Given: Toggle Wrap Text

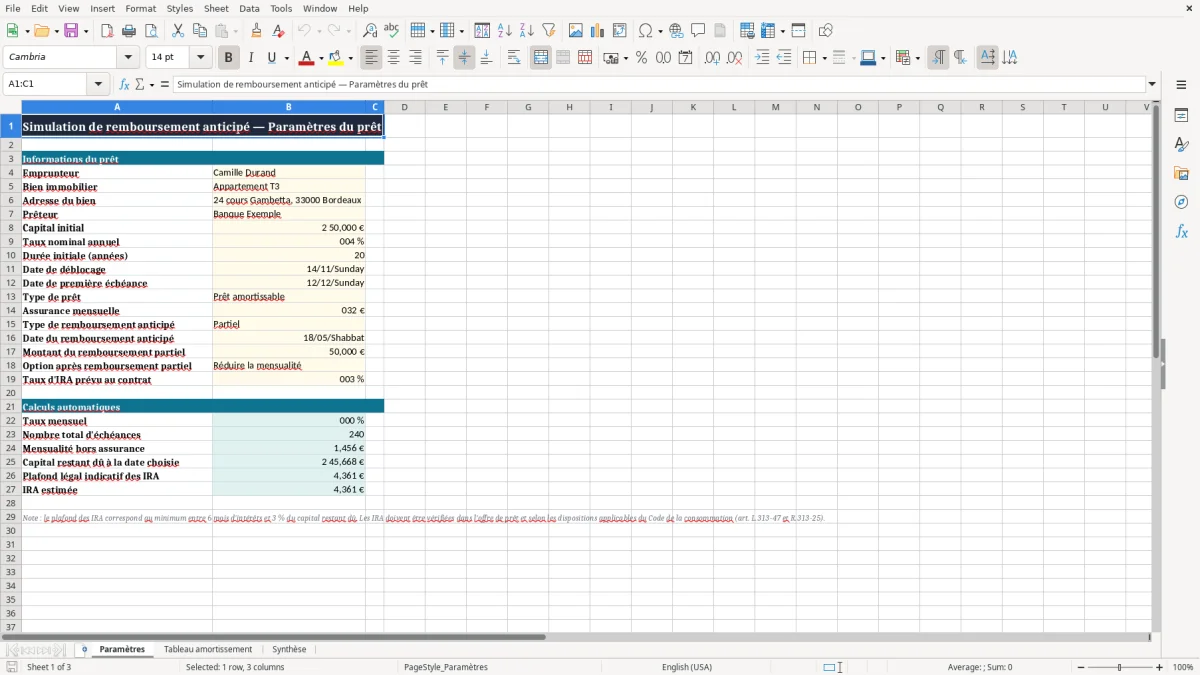Looking at the screenshot, I should tap(514, 58).
